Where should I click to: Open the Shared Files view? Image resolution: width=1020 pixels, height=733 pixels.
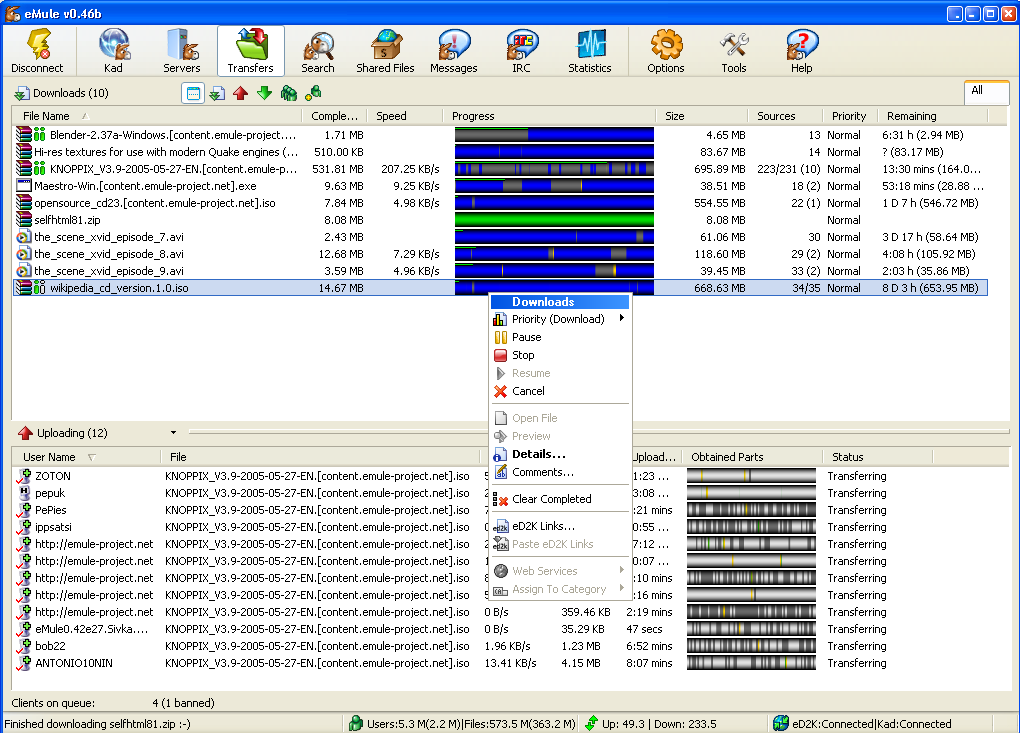[x=385, y=50]
